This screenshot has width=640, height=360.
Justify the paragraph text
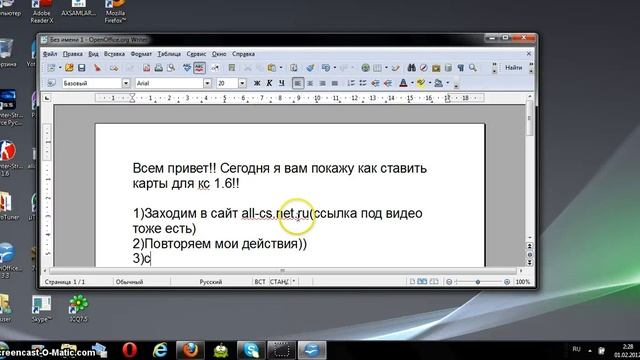click(335, 83)
